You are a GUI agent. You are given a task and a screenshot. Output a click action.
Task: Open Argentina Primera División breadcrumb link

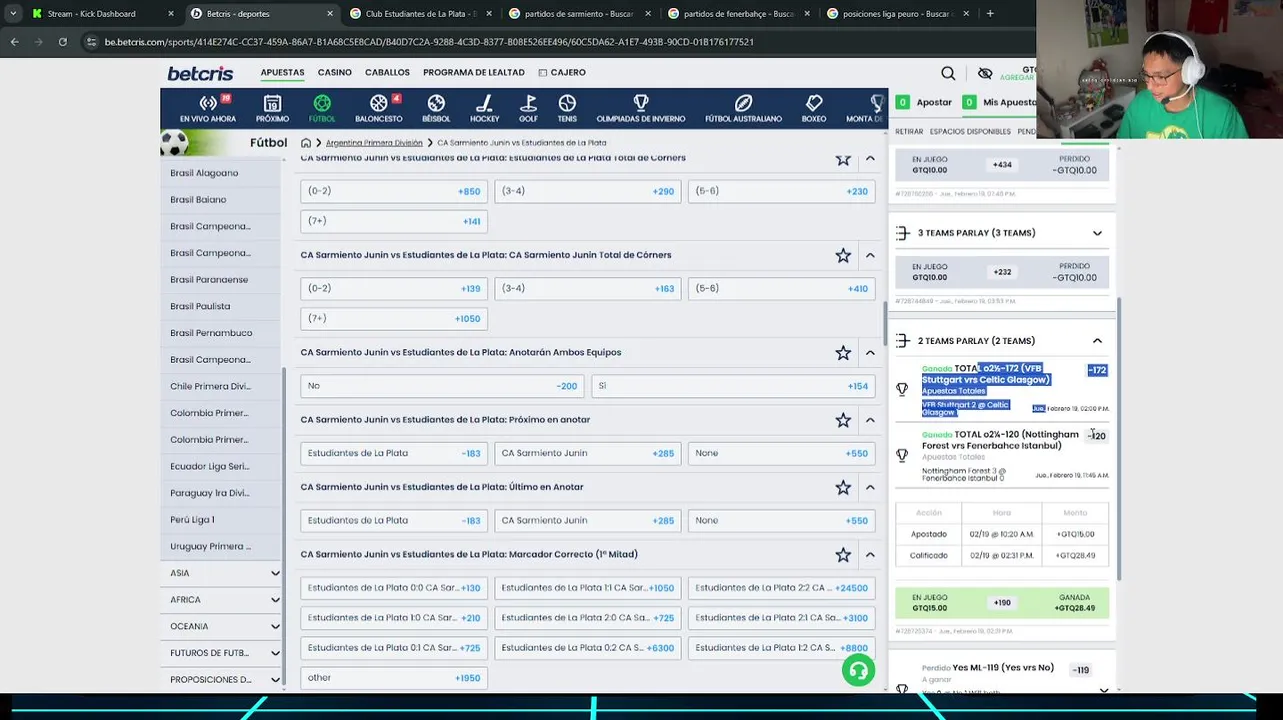374,143
